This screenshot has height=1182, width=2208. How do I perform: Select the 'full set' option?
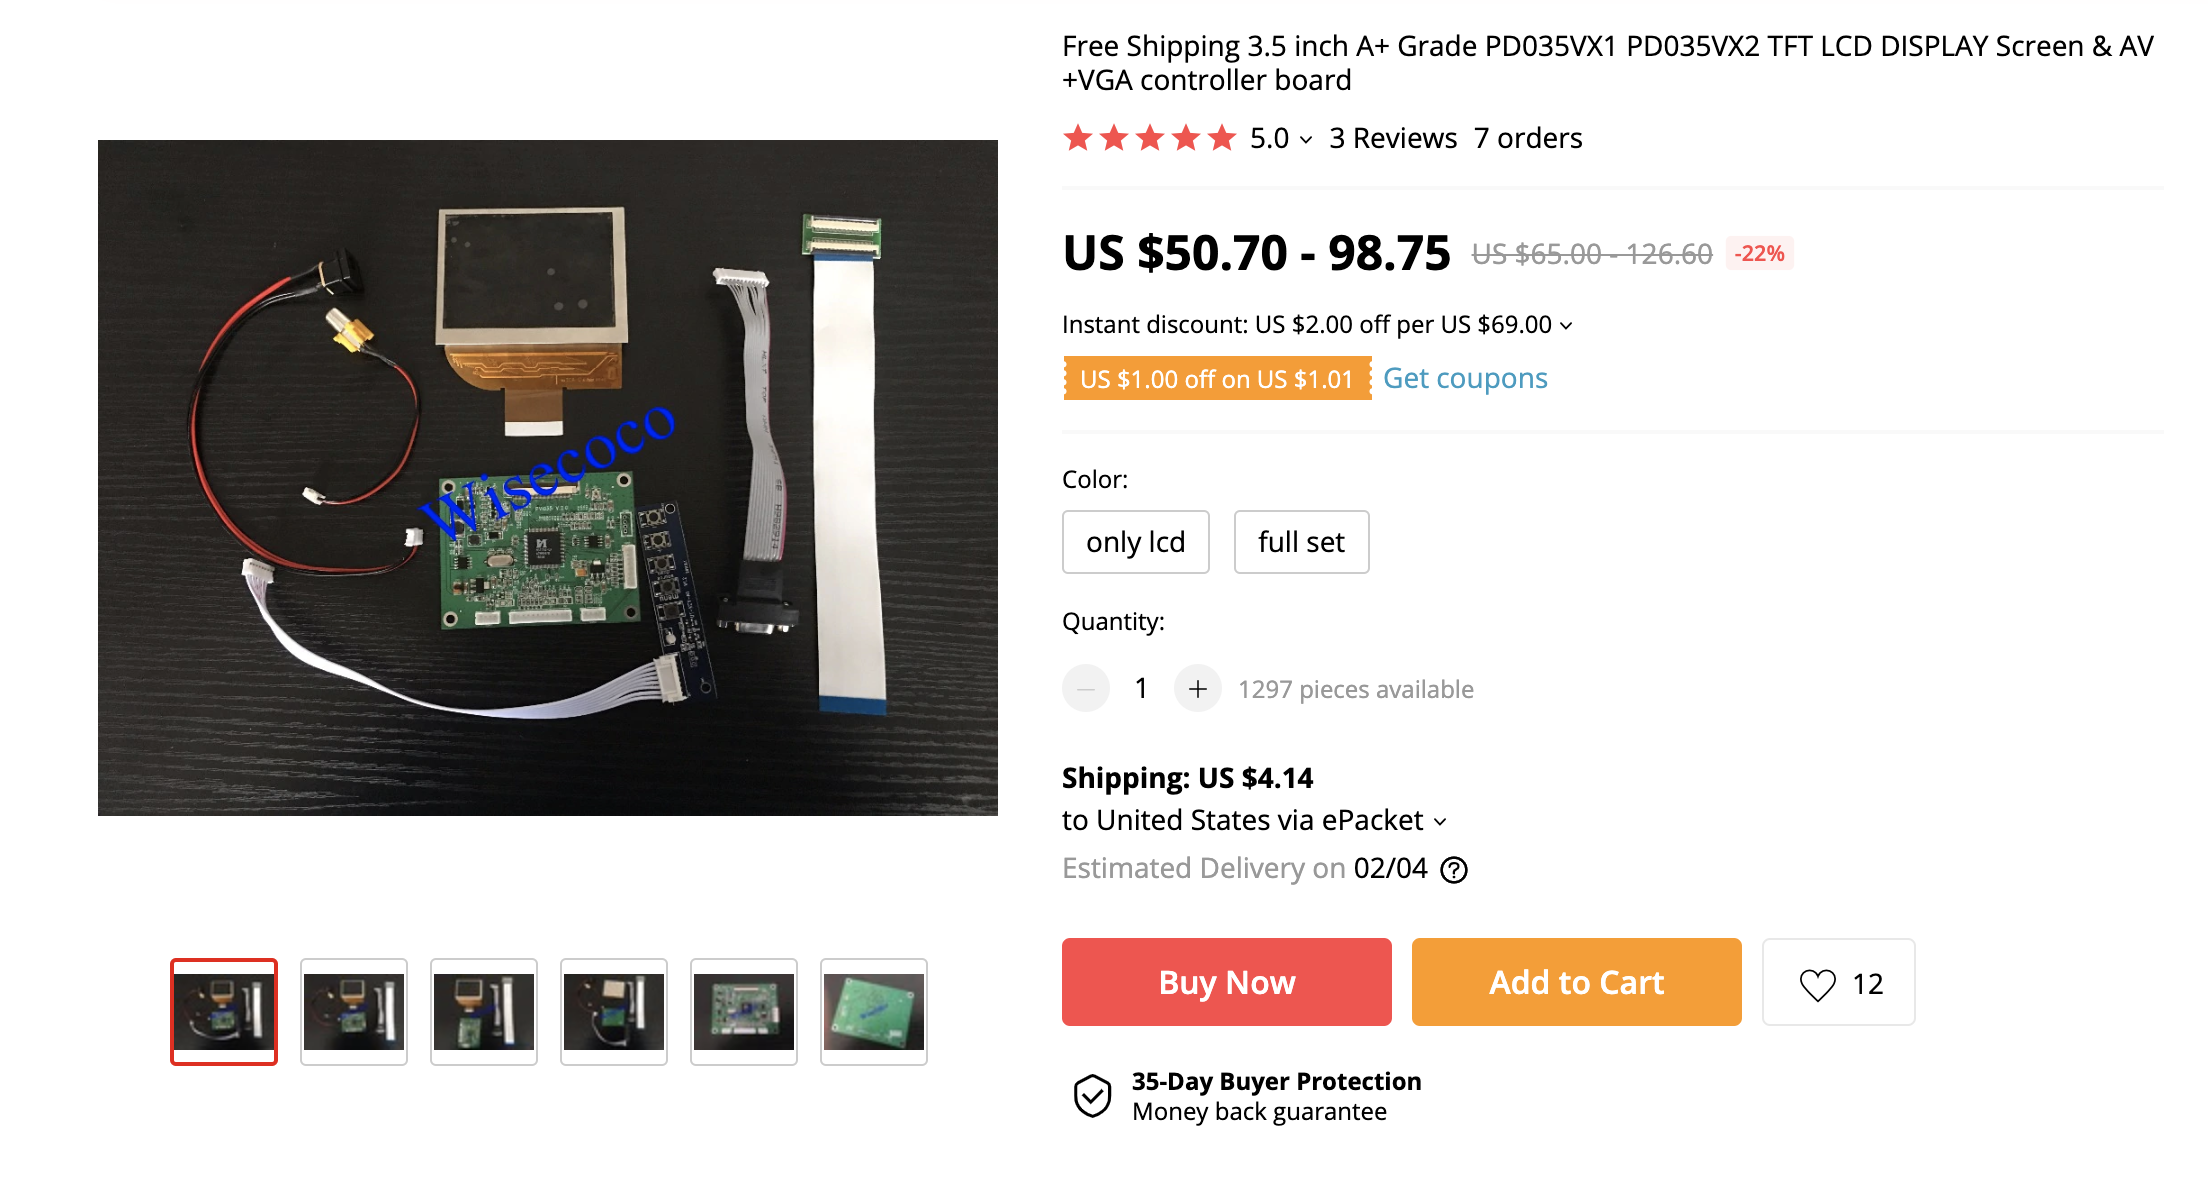(1301, 542)
